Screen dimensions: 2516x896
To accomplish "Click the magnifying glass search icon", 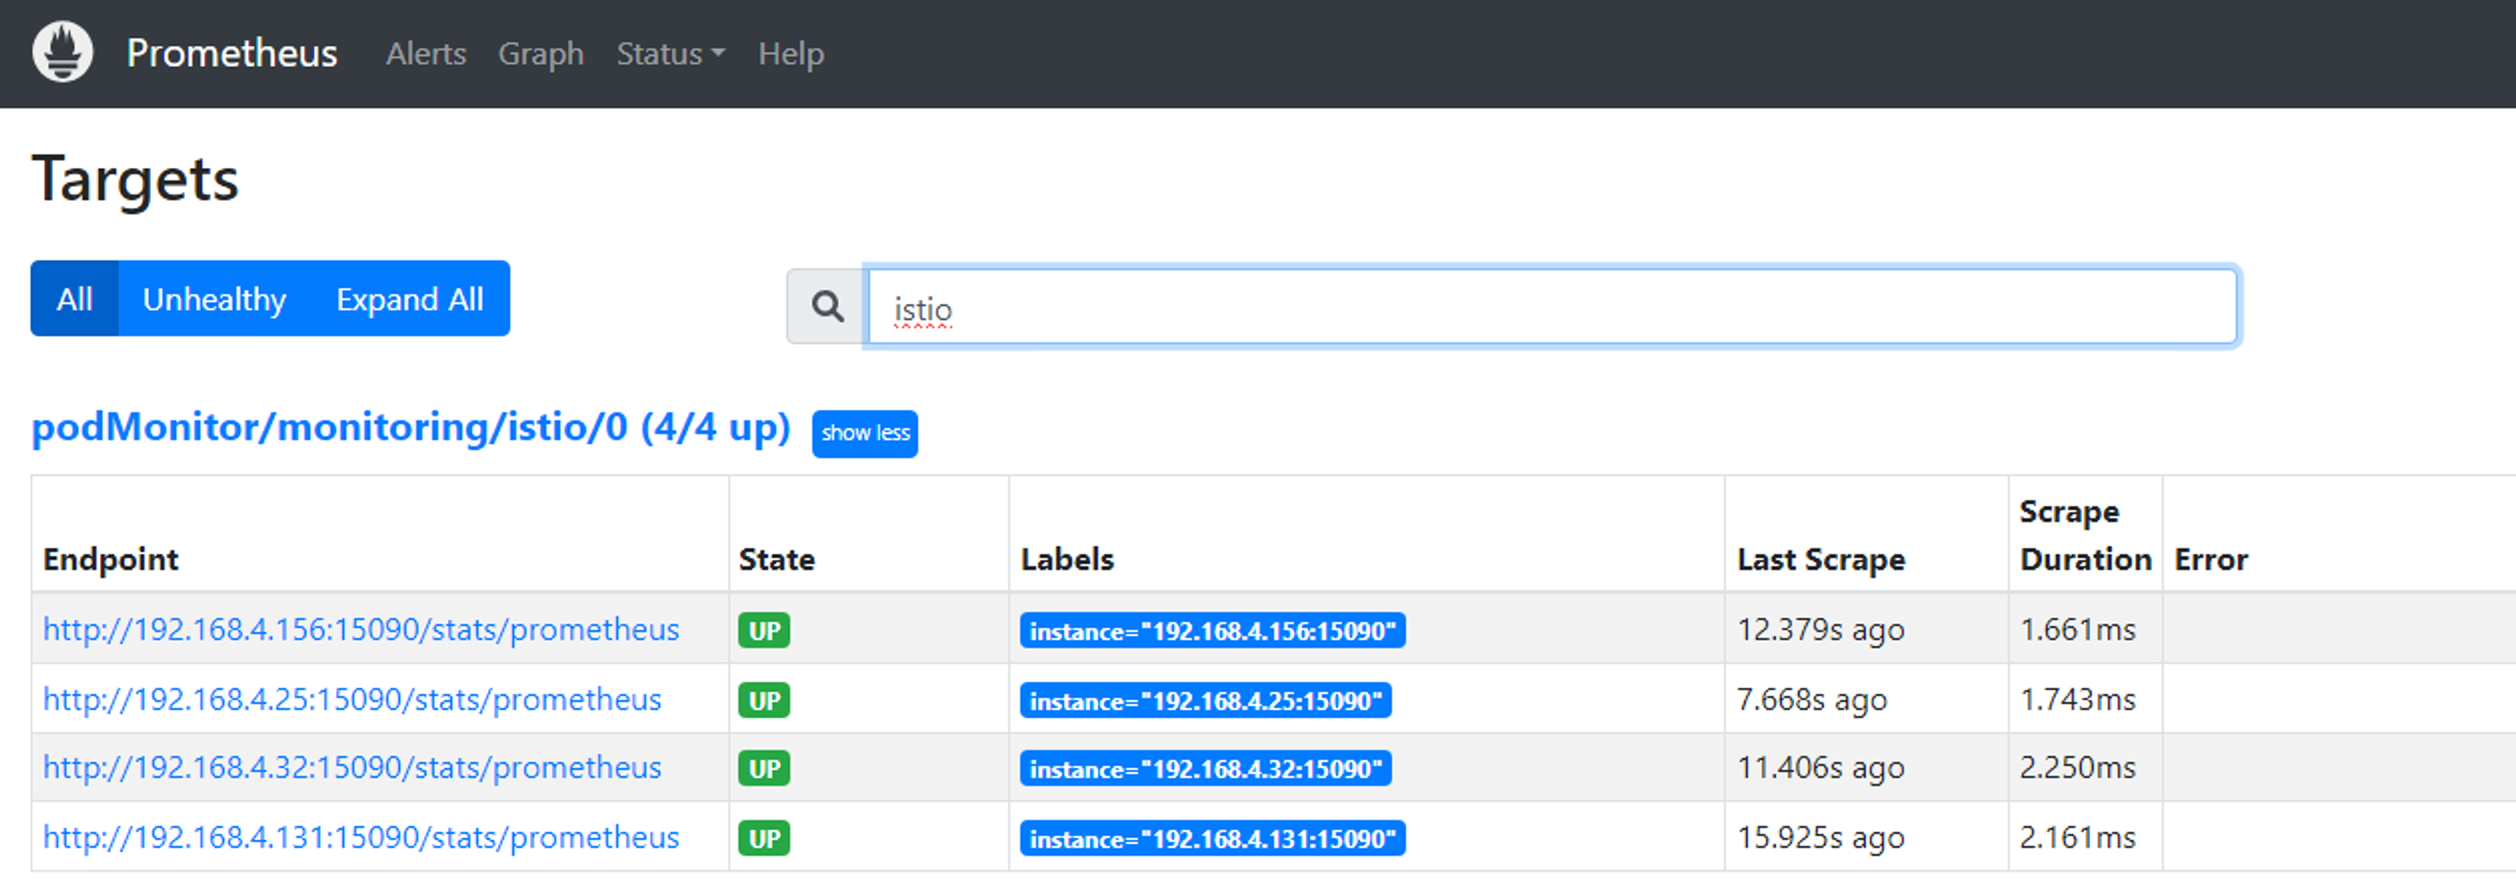I will pos(827,306).
